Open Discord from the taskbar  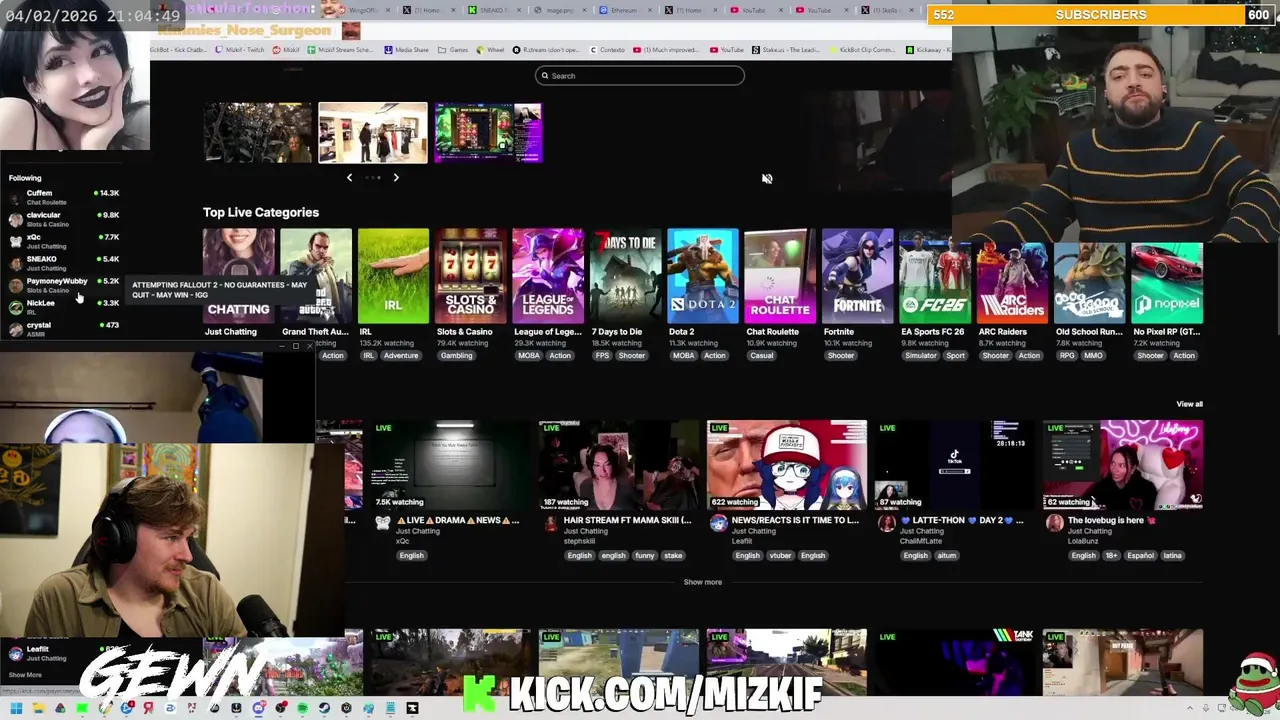pos(258,708)
